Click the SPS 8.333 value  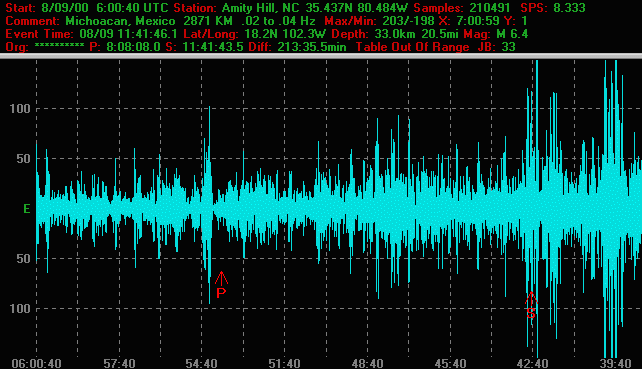coord(553,7)
